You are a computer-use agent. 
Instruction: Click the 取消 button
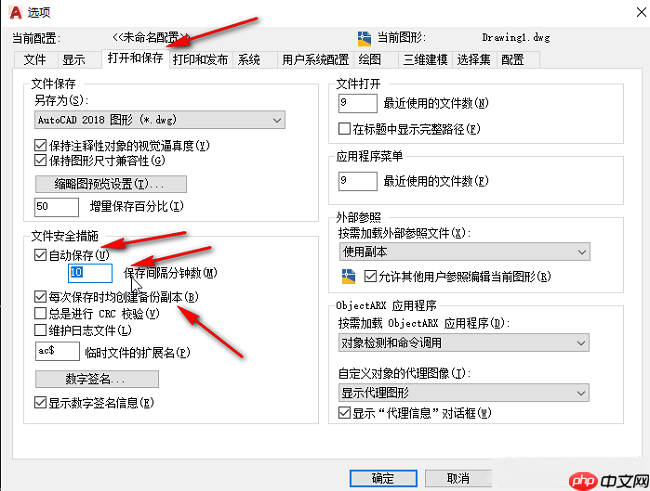(x=458, y=478)
